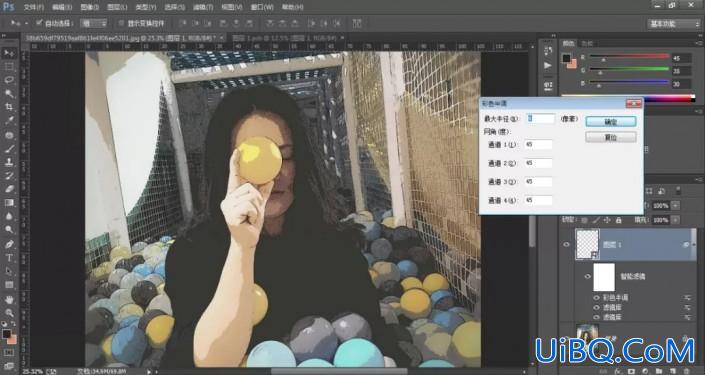Close the 彩色半调 dialog

click(x=634, y=103)
